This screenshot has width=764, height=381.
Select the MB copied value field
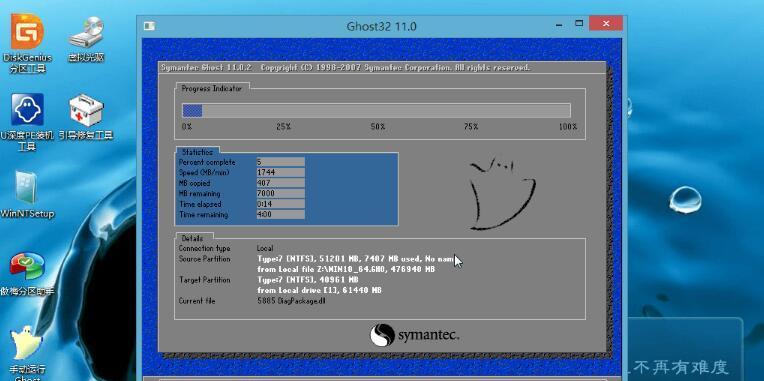(280, 183)
